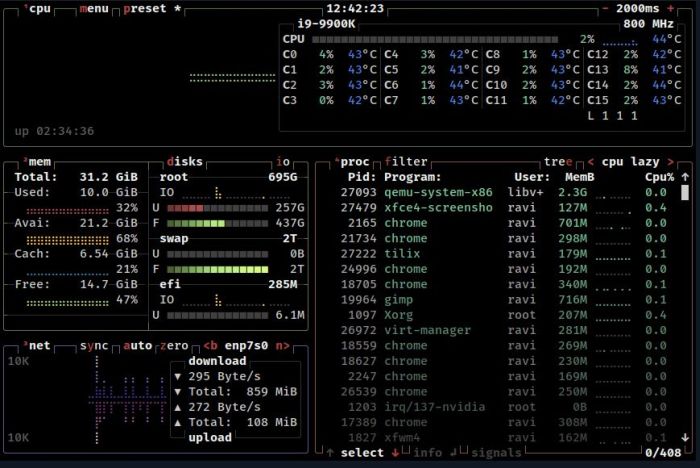Toggle disk io mode
This screenshot has height=468, width=700.
click(283, 161)
